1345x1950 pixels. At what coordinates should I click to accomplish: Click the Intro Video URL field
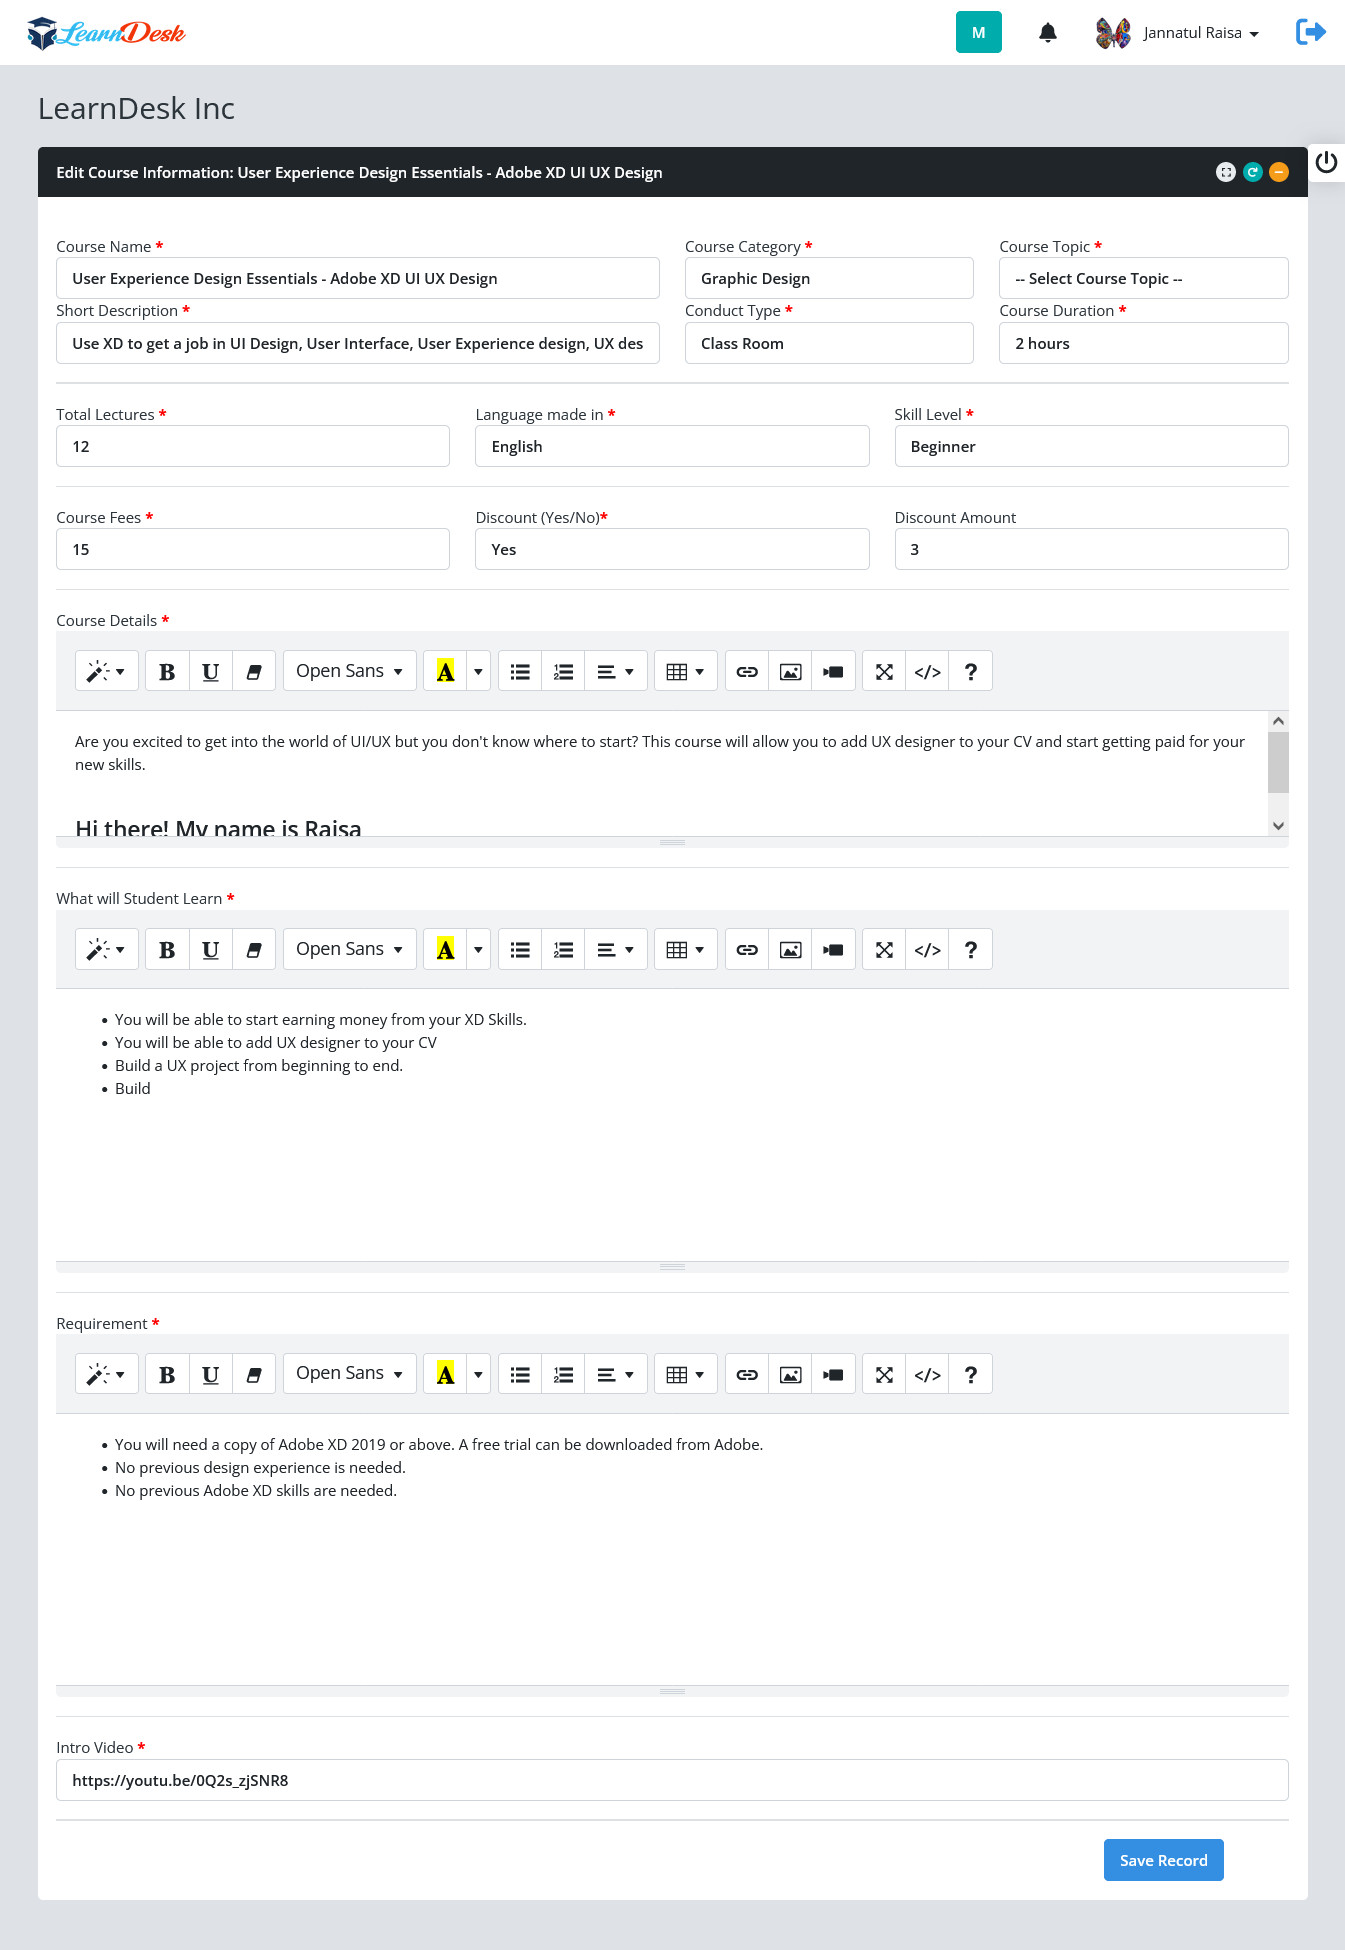coord(672,1780)
